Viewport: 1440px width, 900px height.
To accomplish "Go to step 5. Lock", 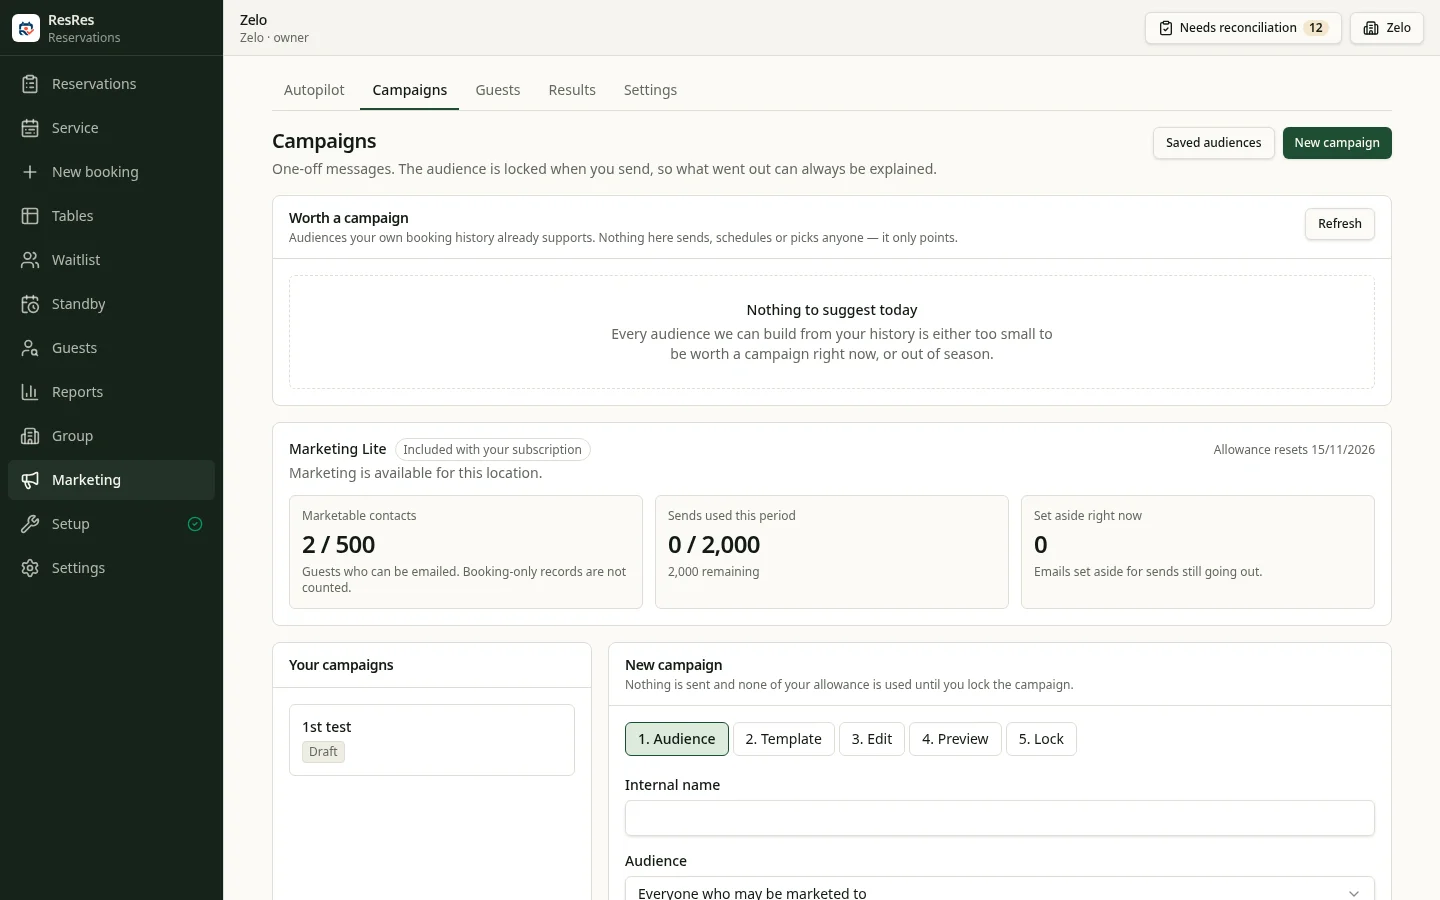I will click(x=1041, y=739).
